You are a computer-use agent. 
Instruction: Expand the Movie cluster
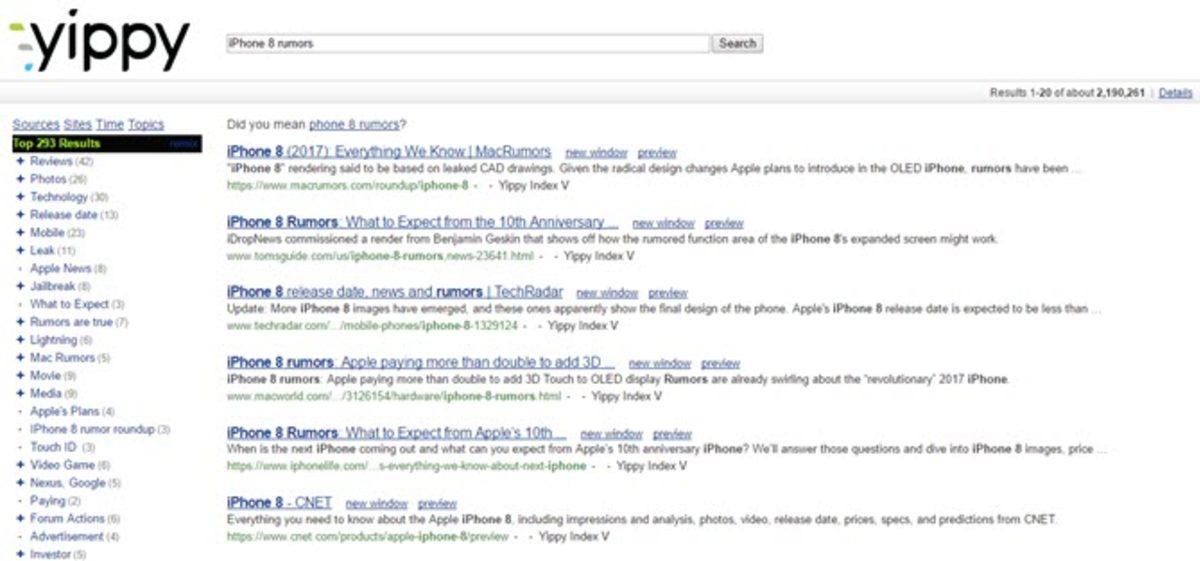pyautogui.click(x=19, y=375)
